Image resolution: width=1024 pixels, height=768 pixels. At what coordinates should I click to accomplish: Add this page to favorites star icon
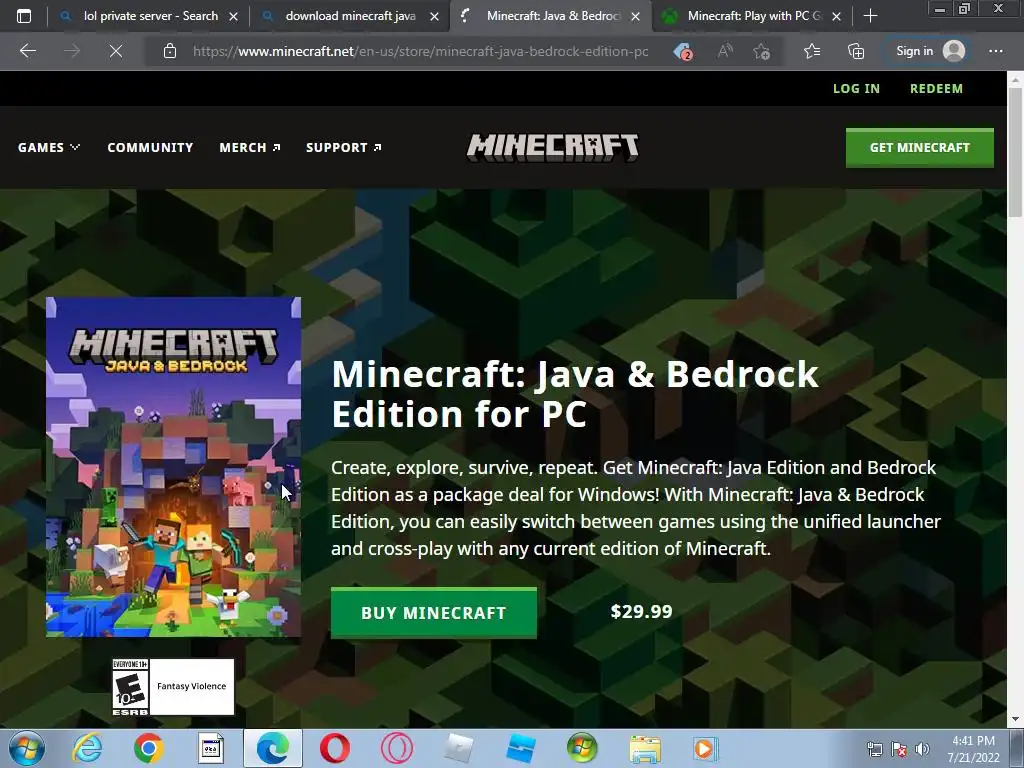point(761,51)
